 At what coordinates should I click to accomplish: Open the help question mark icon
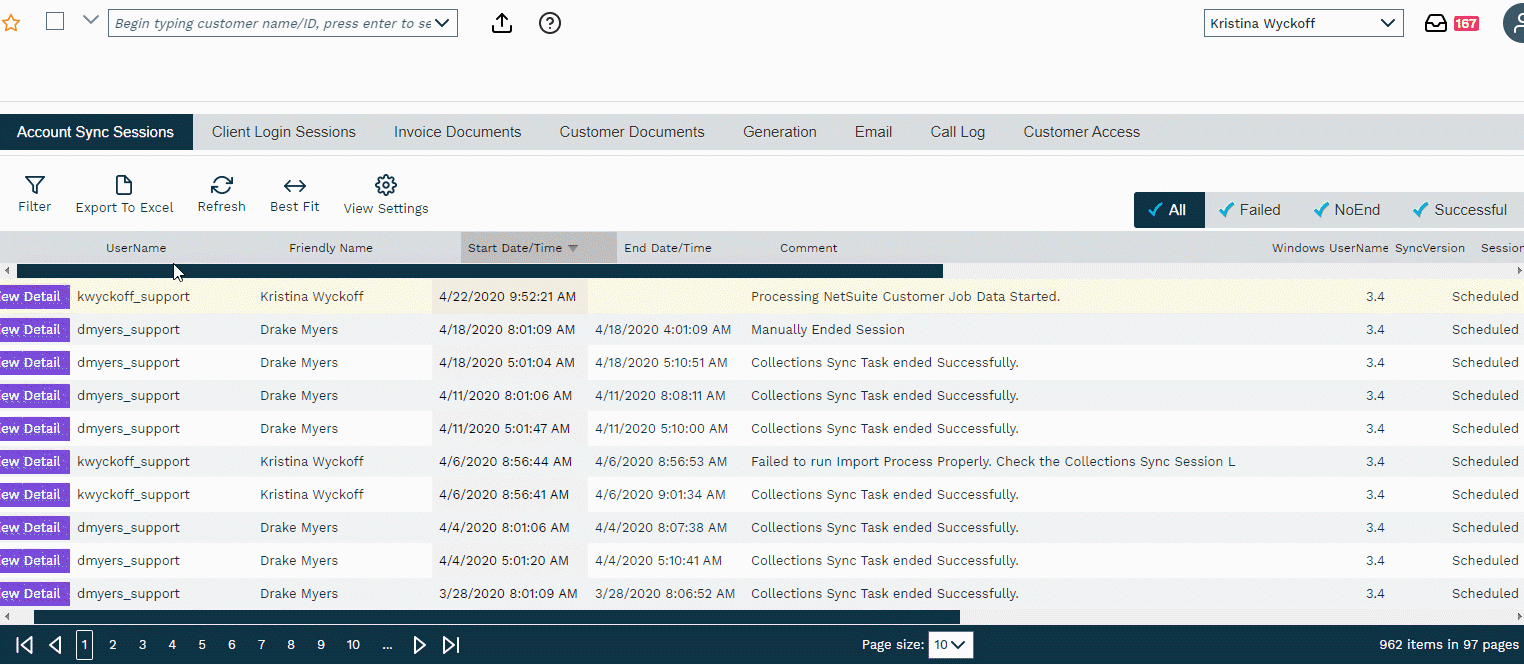tap(550, 23)
